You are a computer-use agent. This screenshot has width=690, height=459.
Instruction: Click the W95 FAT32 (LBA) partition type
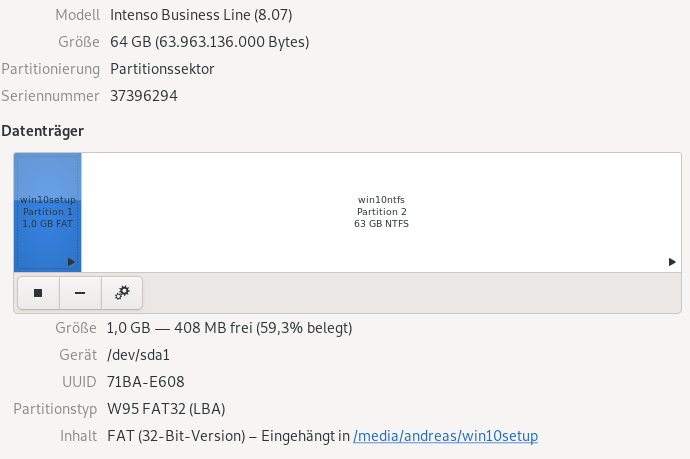point(166,409)
